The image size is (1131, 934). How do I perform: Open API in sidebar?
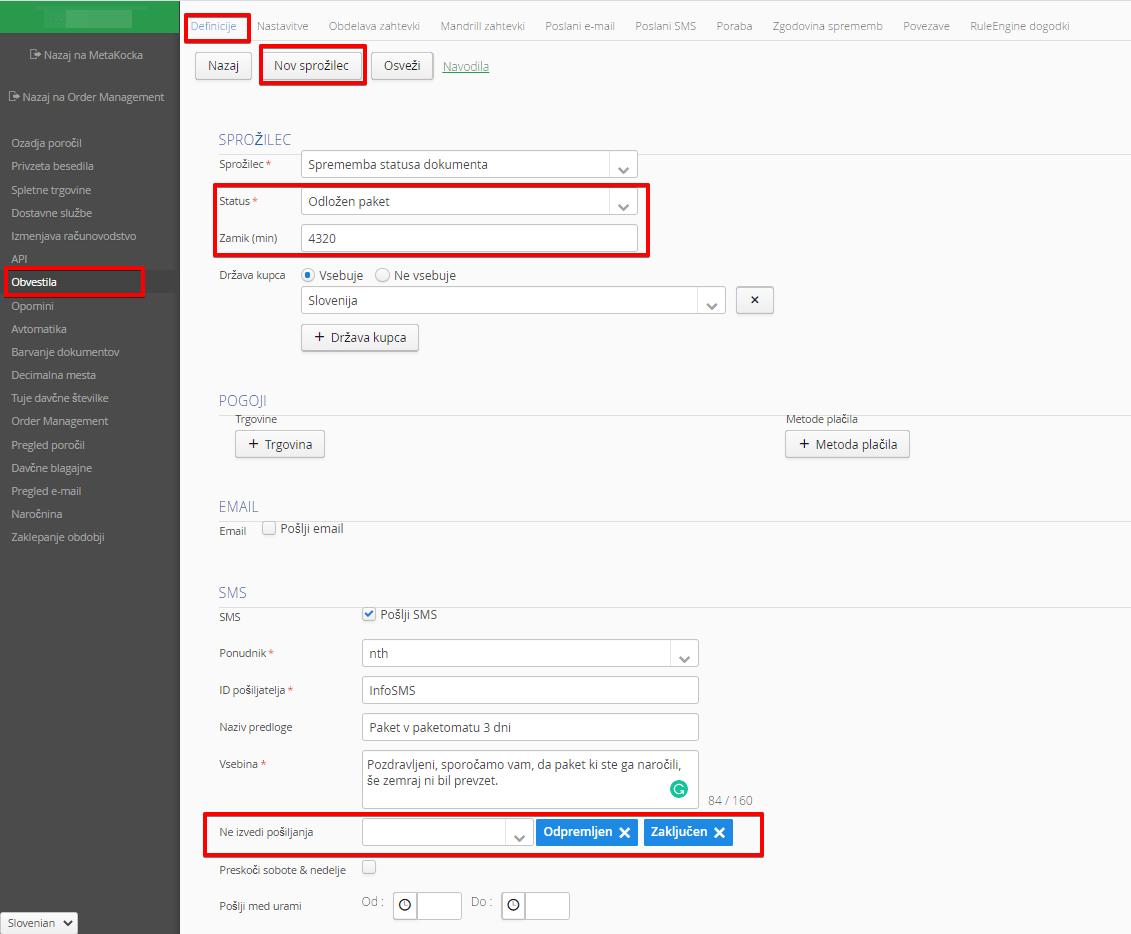19,259
